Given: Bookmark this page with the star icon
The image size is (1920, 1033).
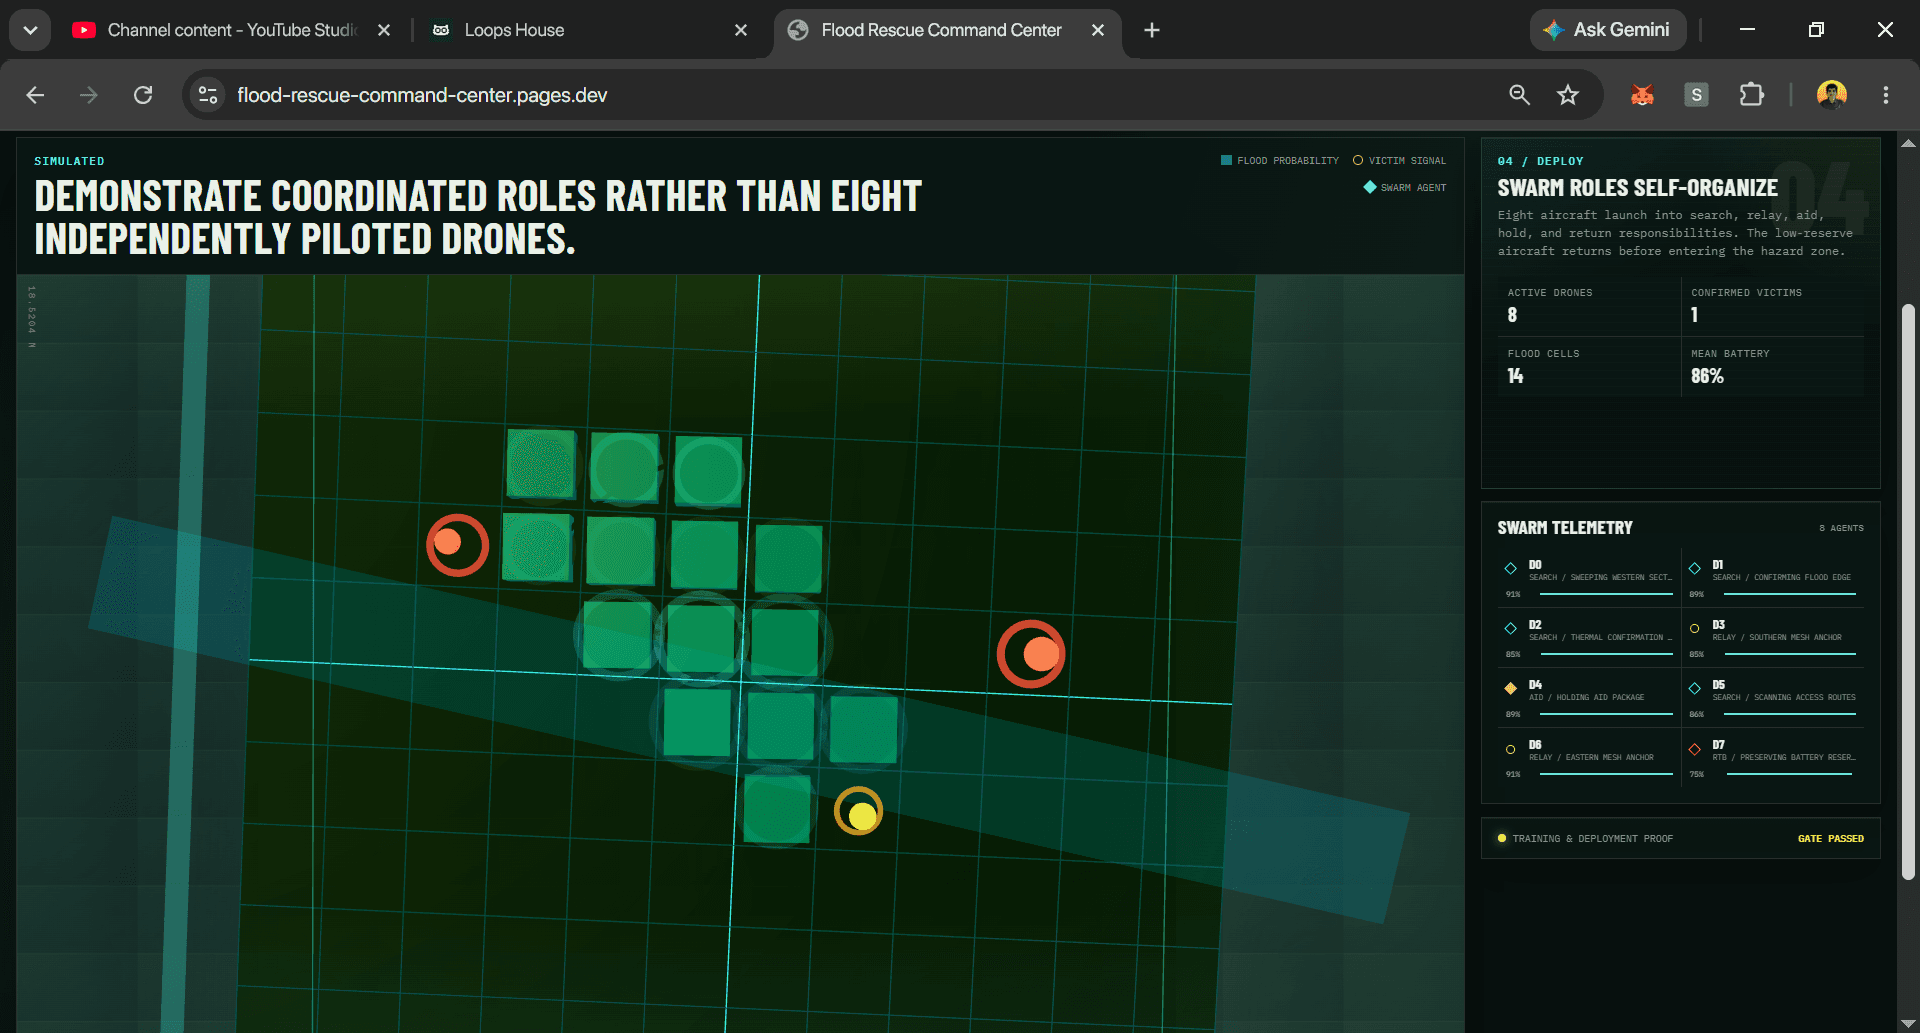Looking at the screenshot, I should pos(1567,95).
